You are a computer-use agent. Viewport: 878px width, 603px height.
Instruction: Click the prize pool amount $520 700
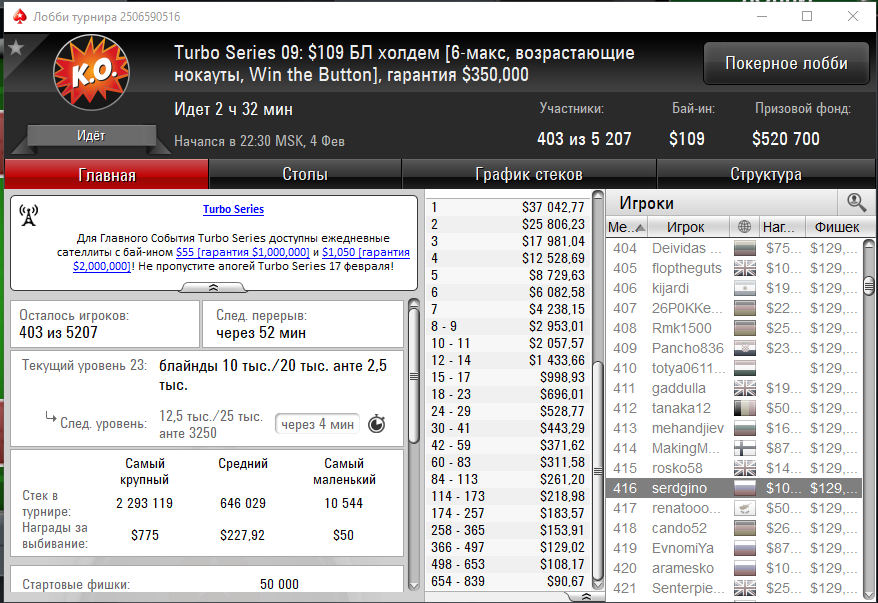pyautogui.click(x=786, y=139)
